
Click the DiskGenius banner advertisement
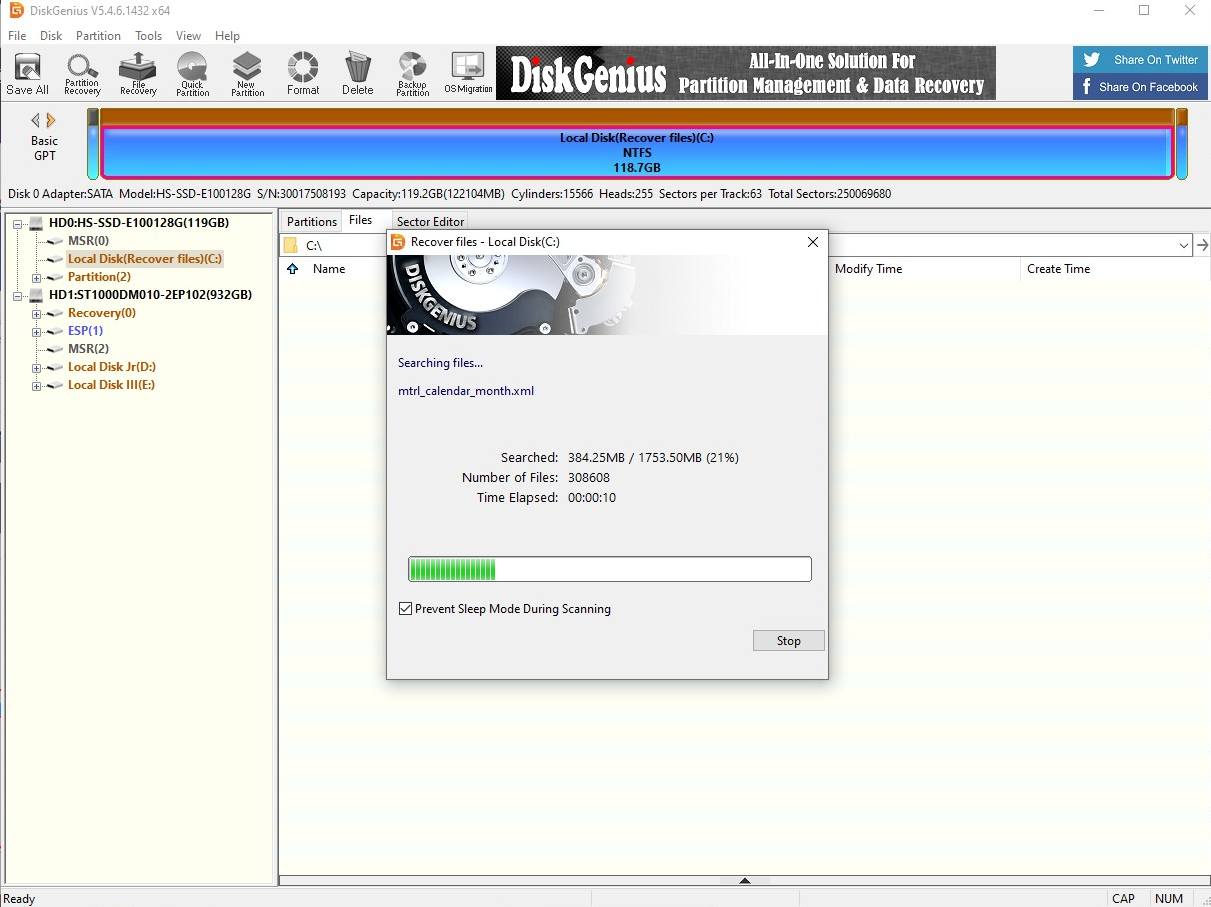(746, 73)
